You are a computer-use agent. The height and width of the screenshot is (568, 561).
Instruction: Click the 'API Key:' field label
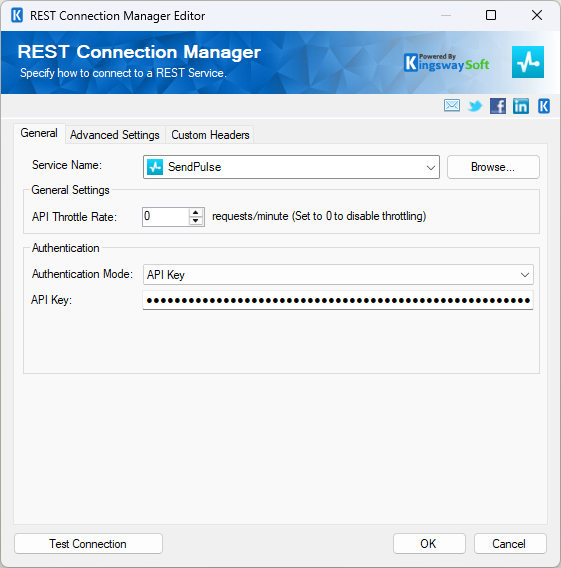51,300
